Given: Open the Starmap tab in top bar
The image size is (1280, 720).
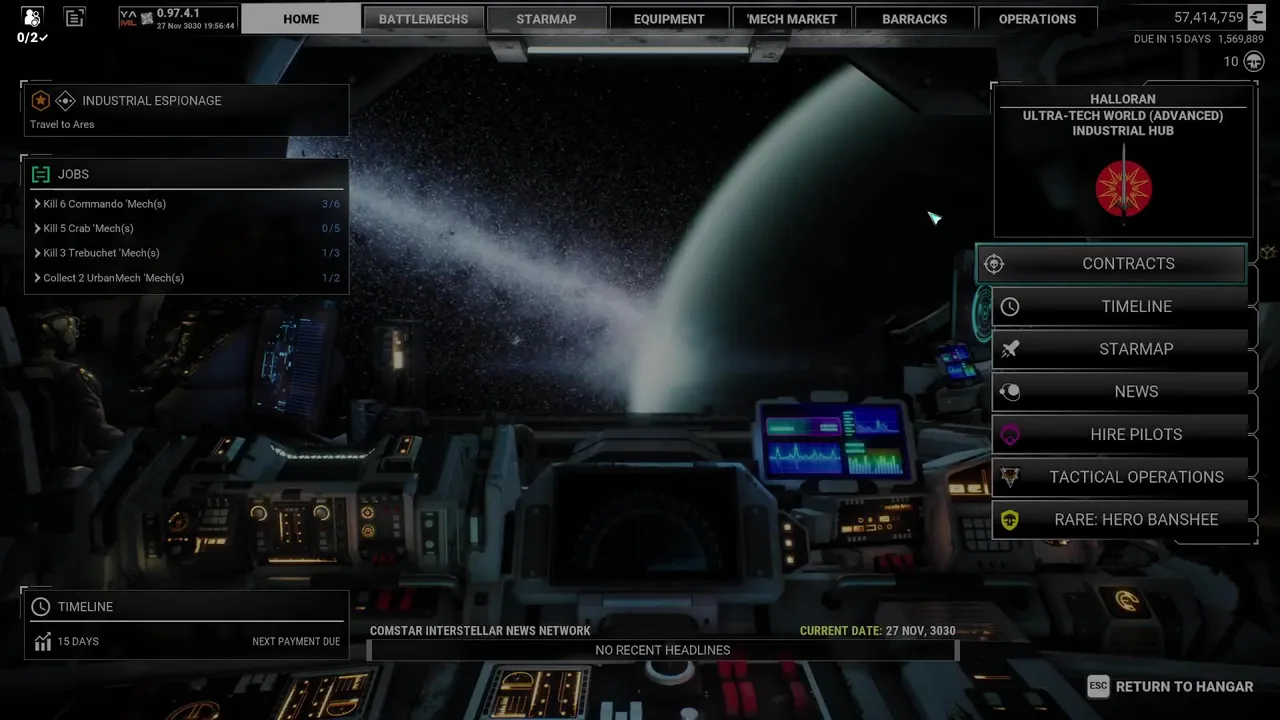Looking at the screenshot, I should coord(546,18).
